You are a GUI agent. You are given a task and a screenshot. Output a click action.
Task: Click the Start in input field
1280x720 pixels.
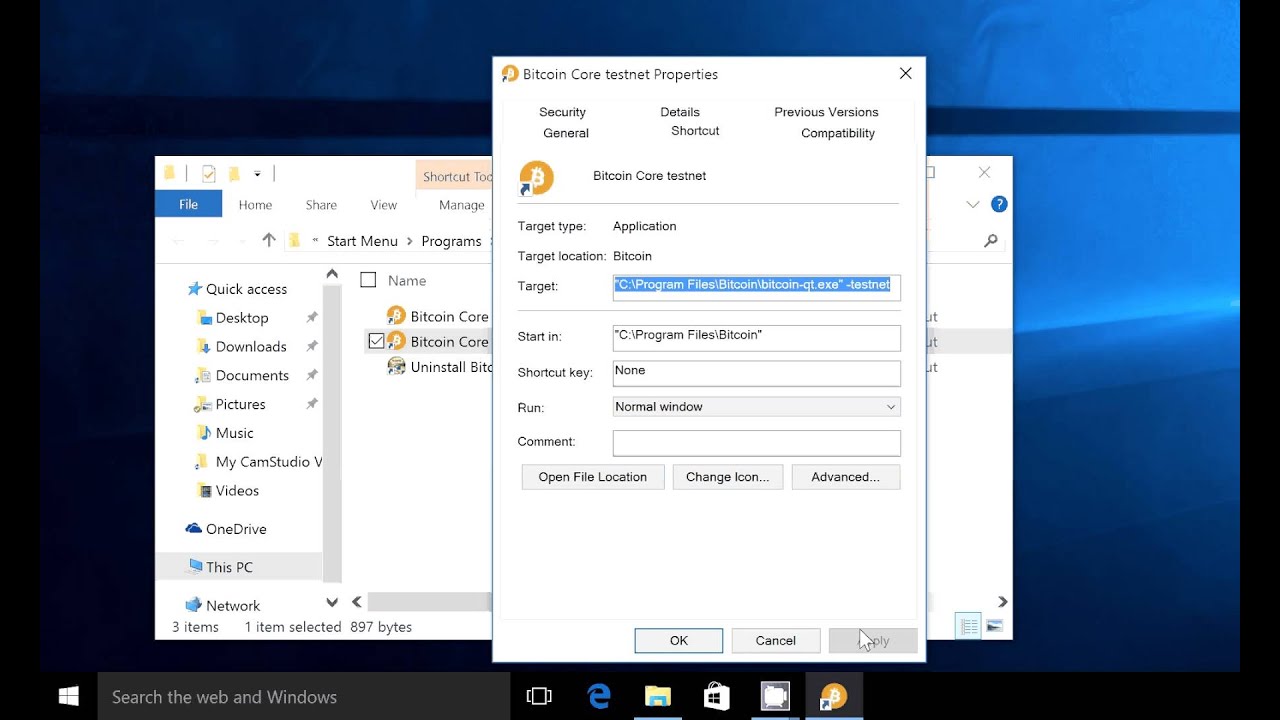[x=756, y=338]
